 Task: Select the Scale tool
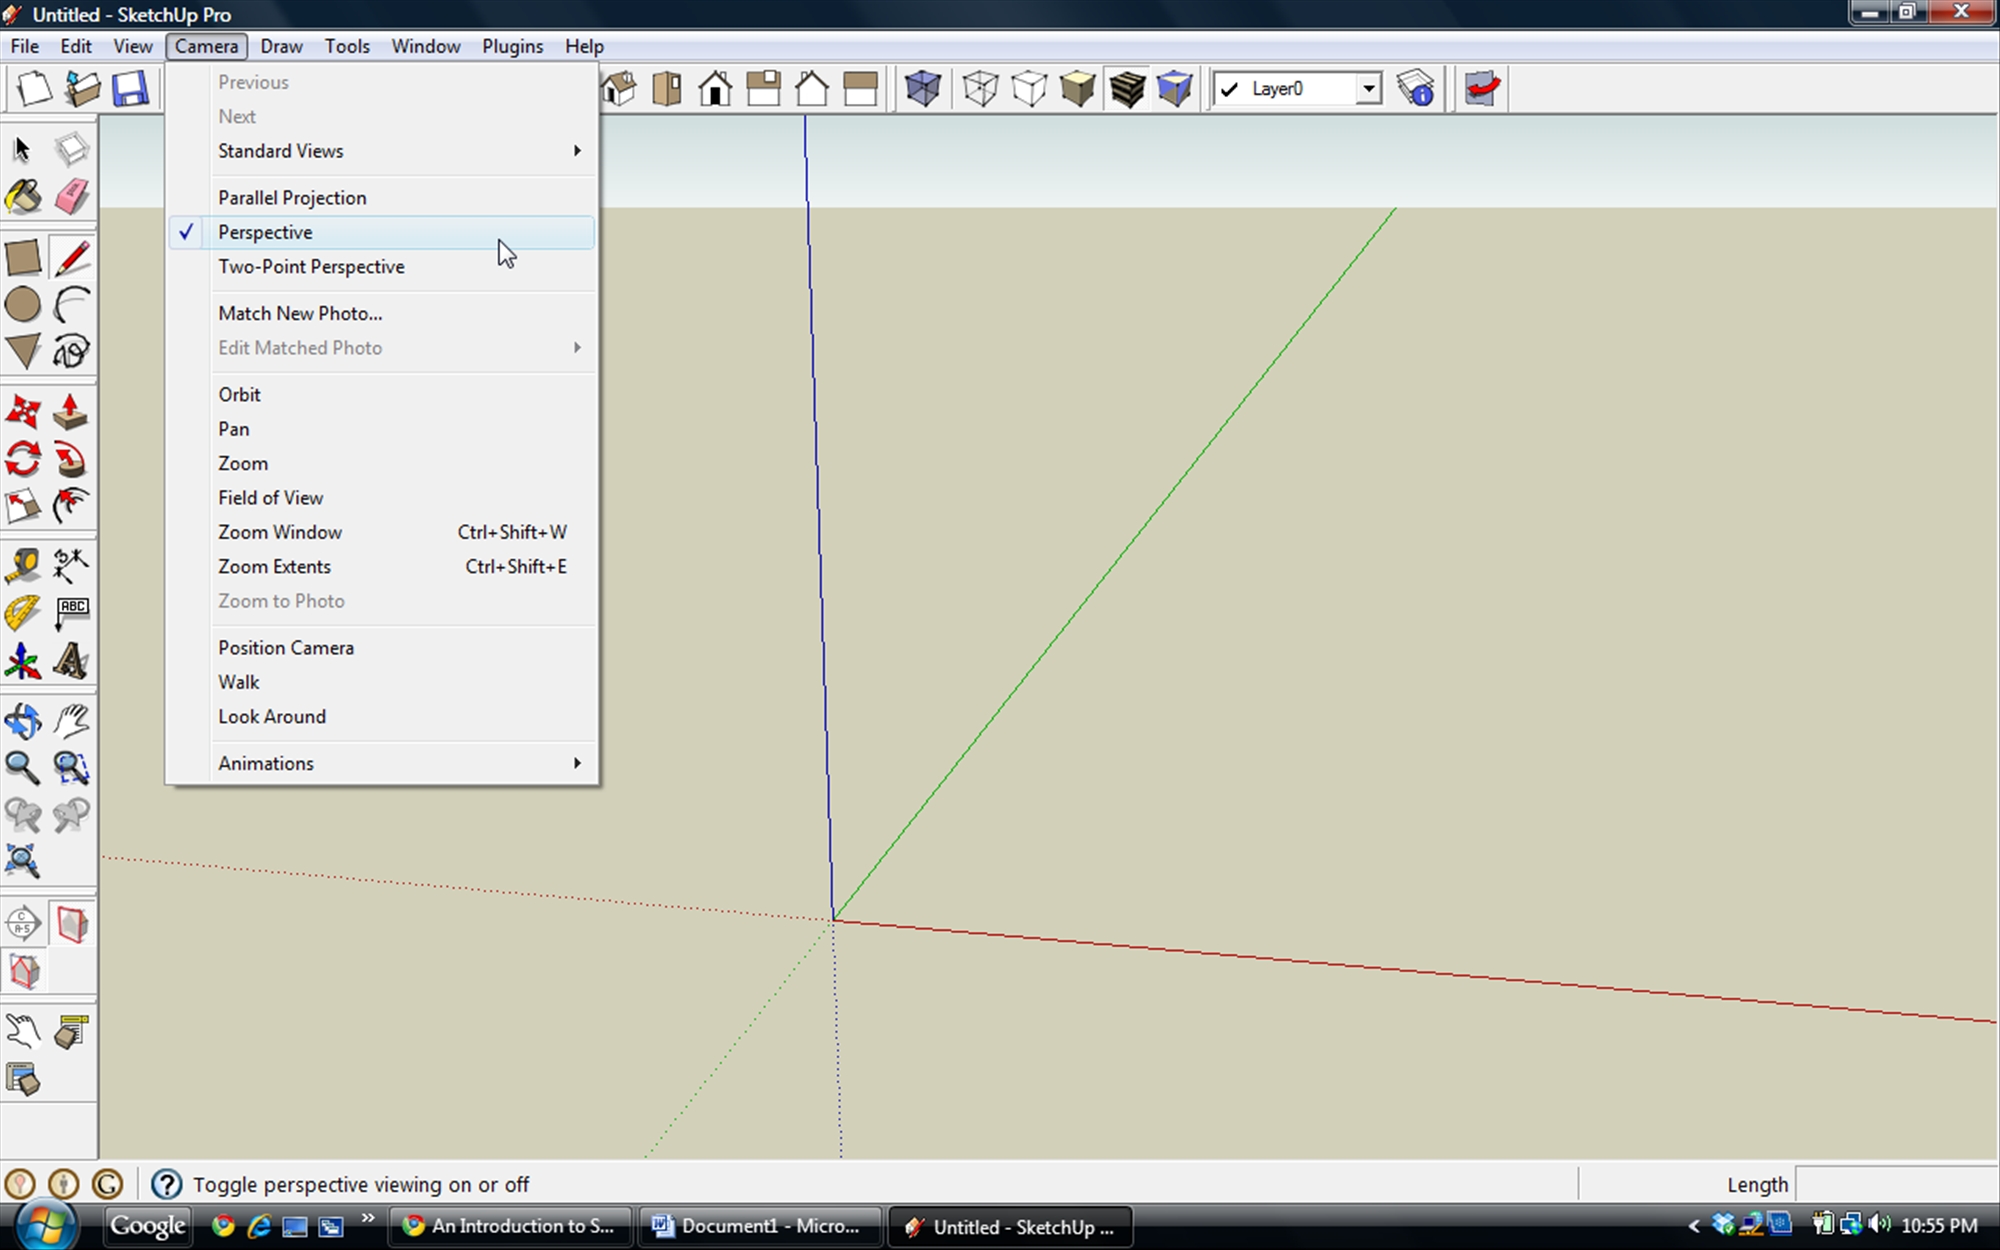(x=23, y=505)
